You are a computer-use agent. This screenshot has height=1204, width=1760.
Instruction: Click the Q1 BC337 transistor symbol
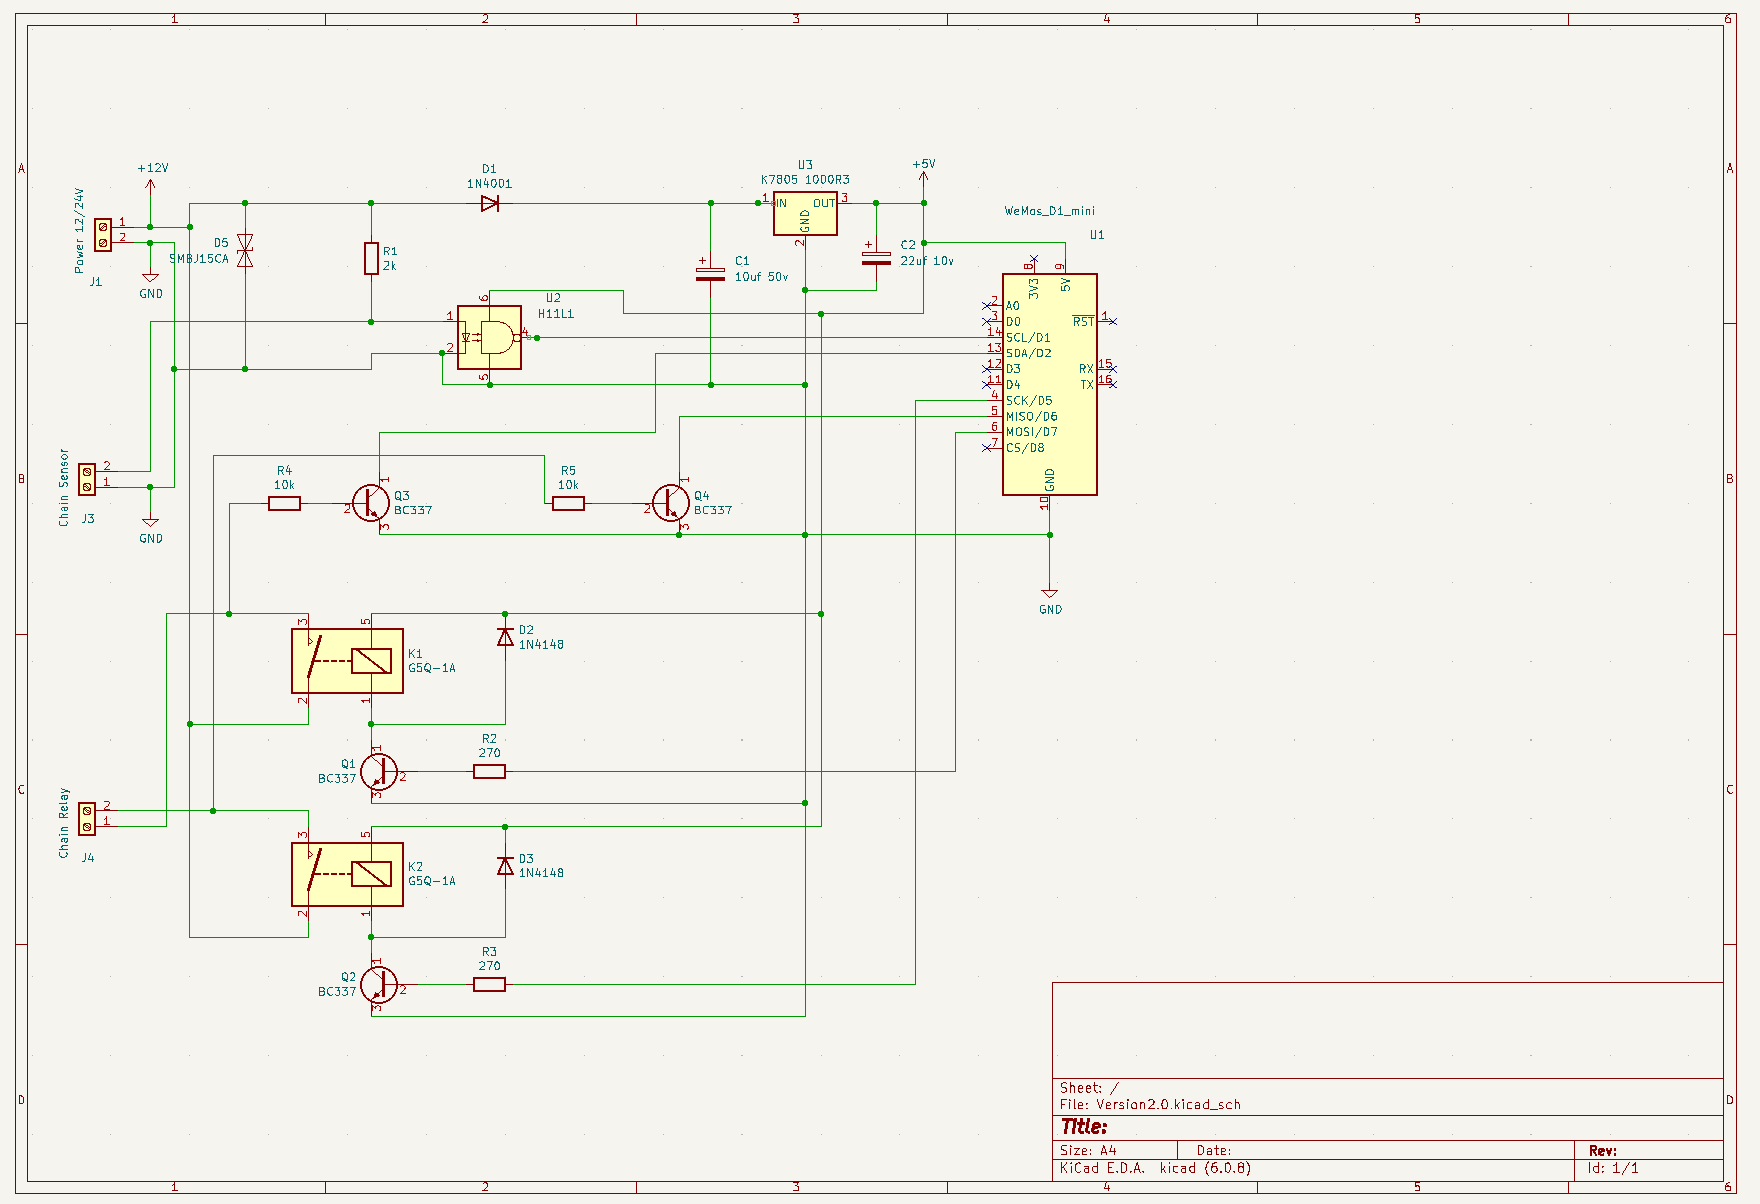point(379,771)
